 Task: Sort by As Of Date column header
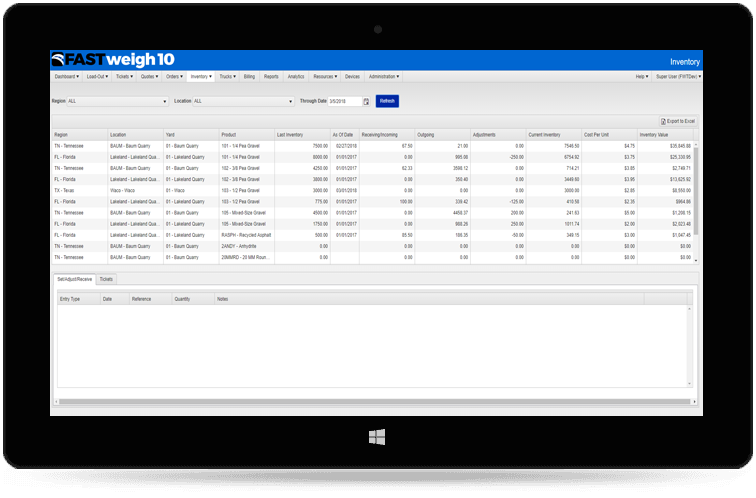click(345, 135)
